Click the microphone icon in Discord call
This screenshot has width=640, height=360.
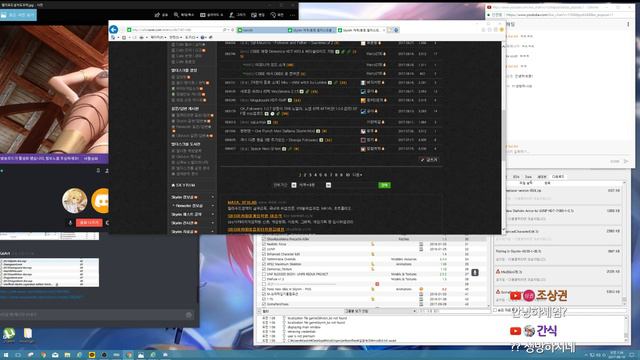pos(70,223)
